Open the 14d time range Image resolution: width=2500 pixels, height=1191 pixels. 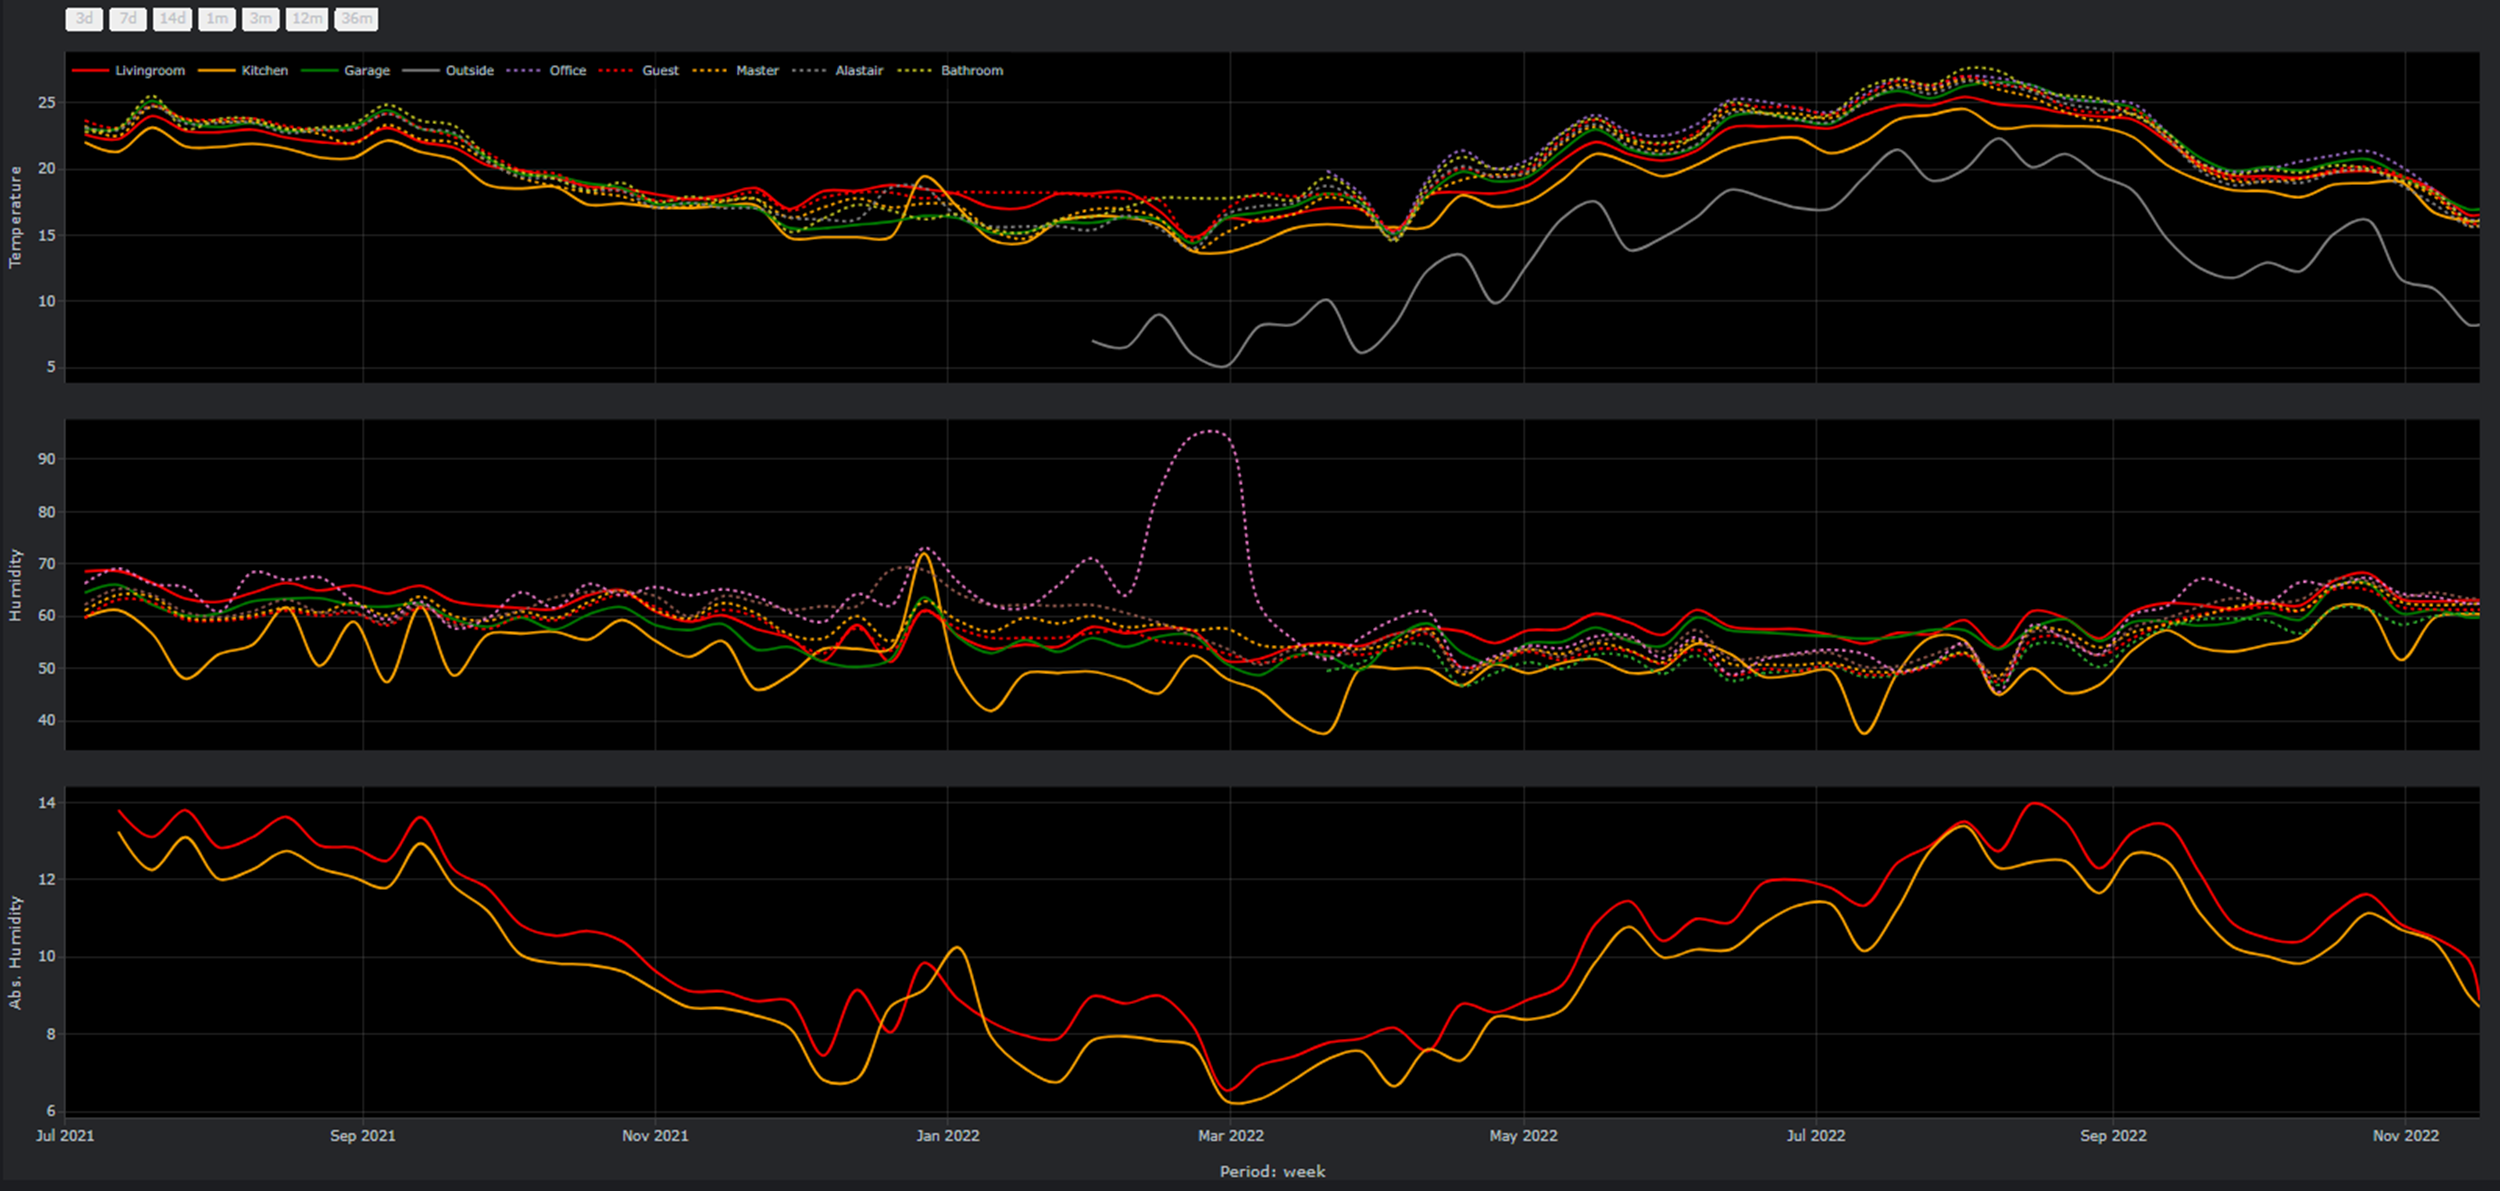pyautogui.click(x=172, y=18)
